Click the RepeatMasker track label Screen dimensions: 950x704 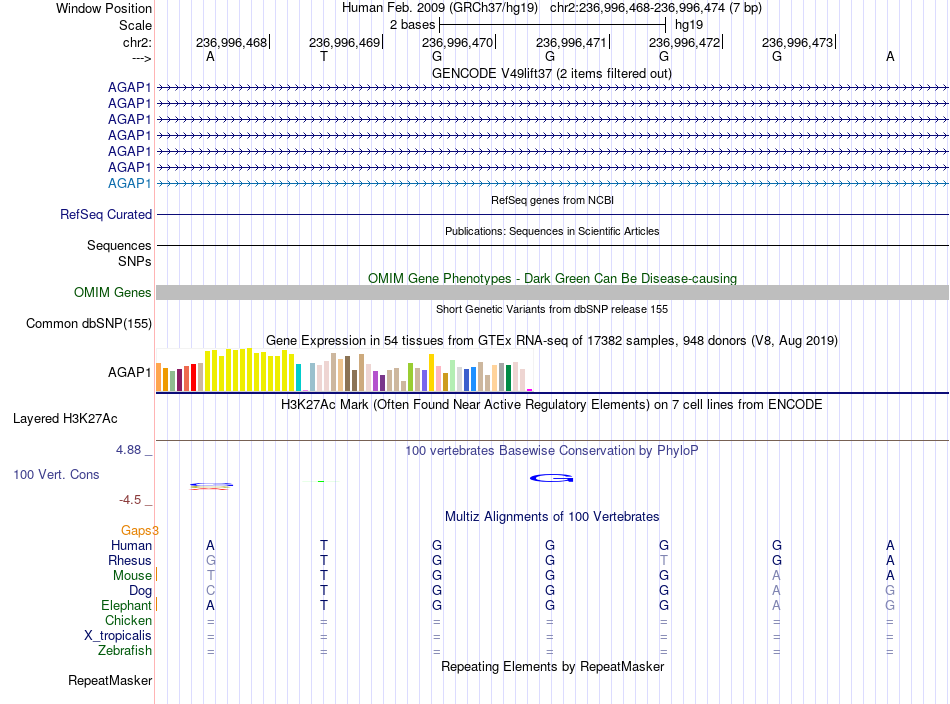click(x=110, y=681)
